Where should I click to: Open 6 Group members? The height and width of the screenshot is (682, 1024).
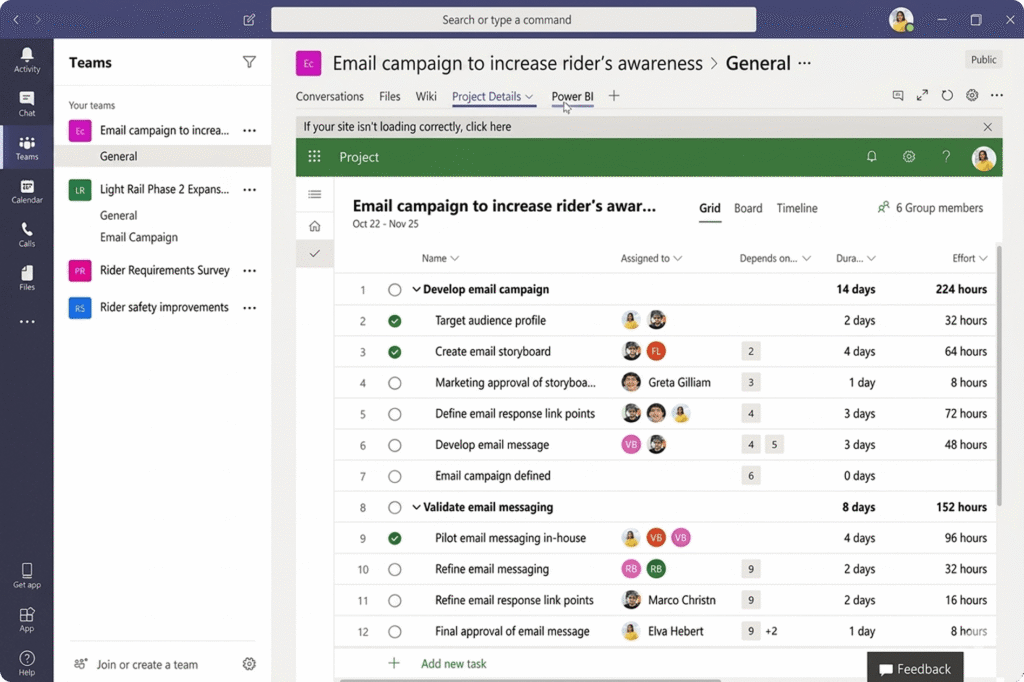[x=931, y=208]
